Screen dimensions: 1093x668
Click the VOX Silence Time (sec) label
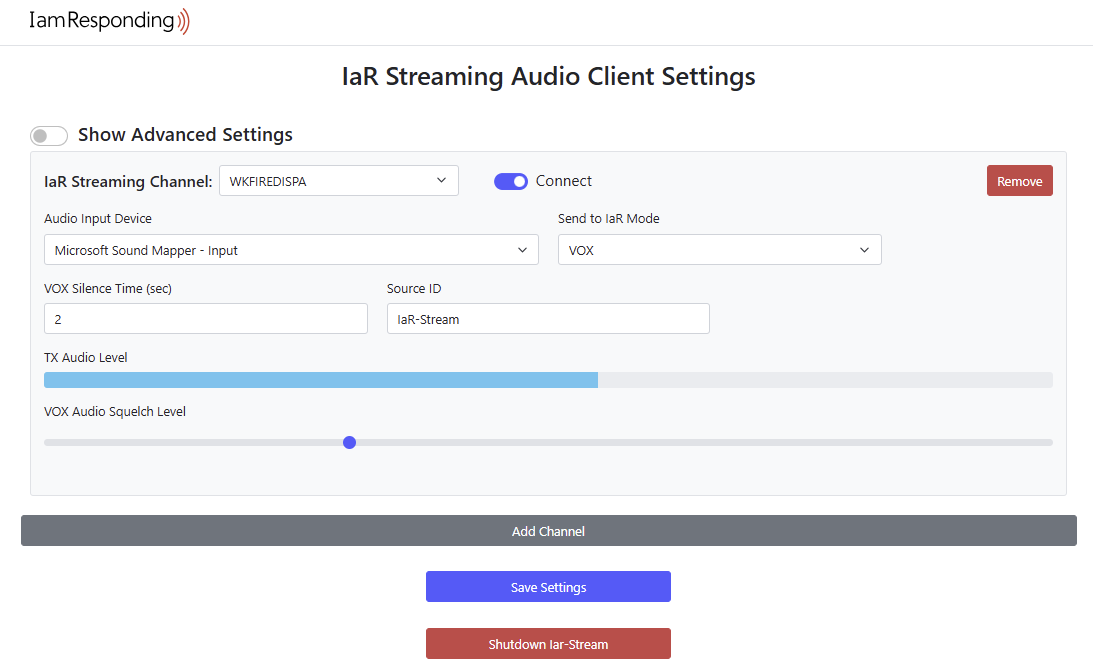tap(108, 288)
